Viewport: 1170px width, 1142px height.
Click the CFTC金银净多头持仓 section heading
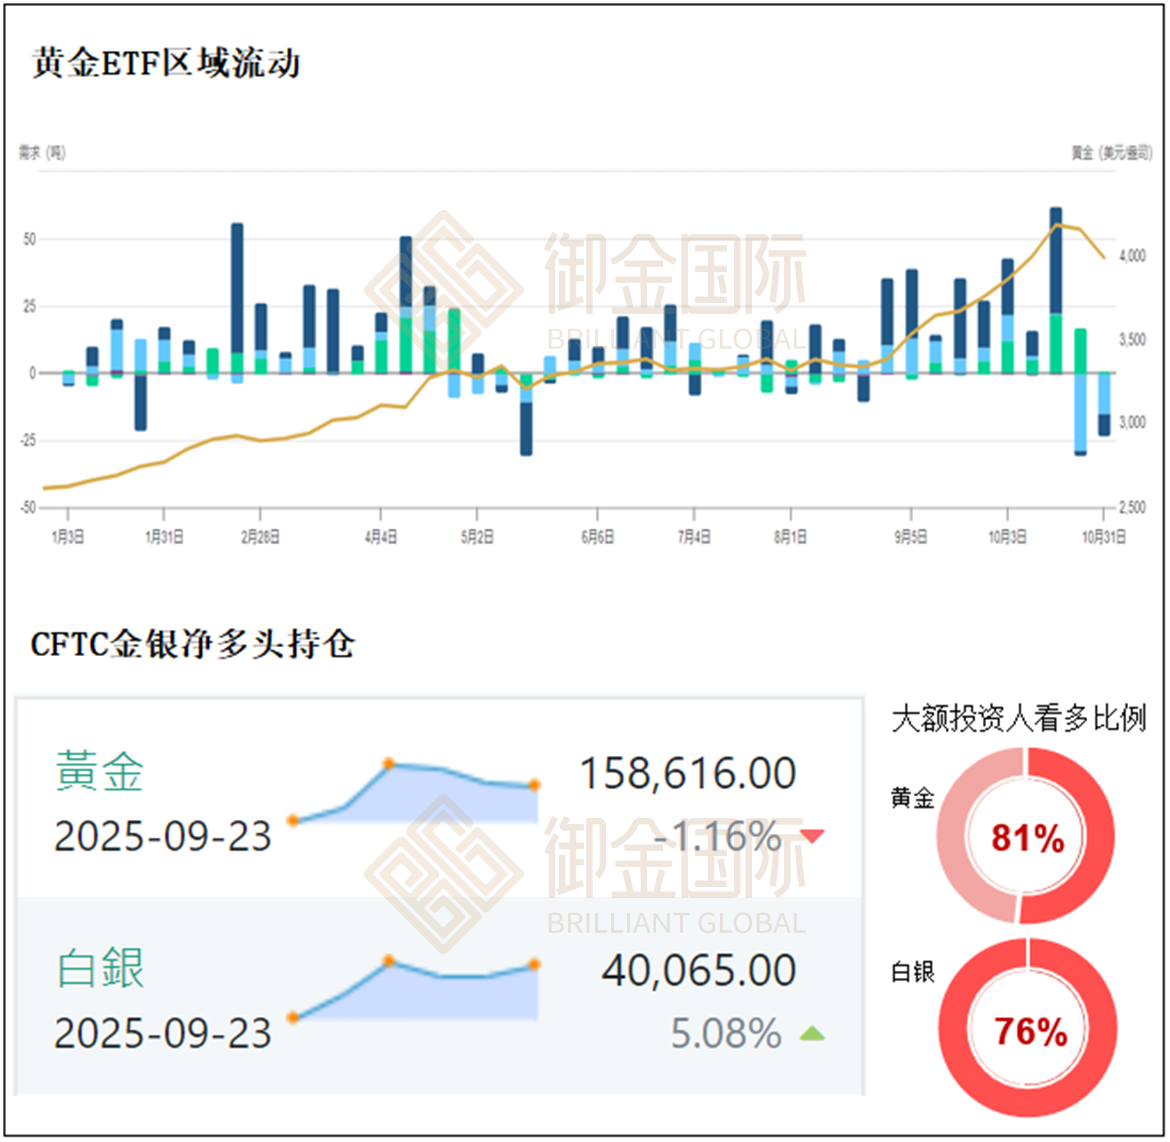pyautogui.click(x=193, y=644)
